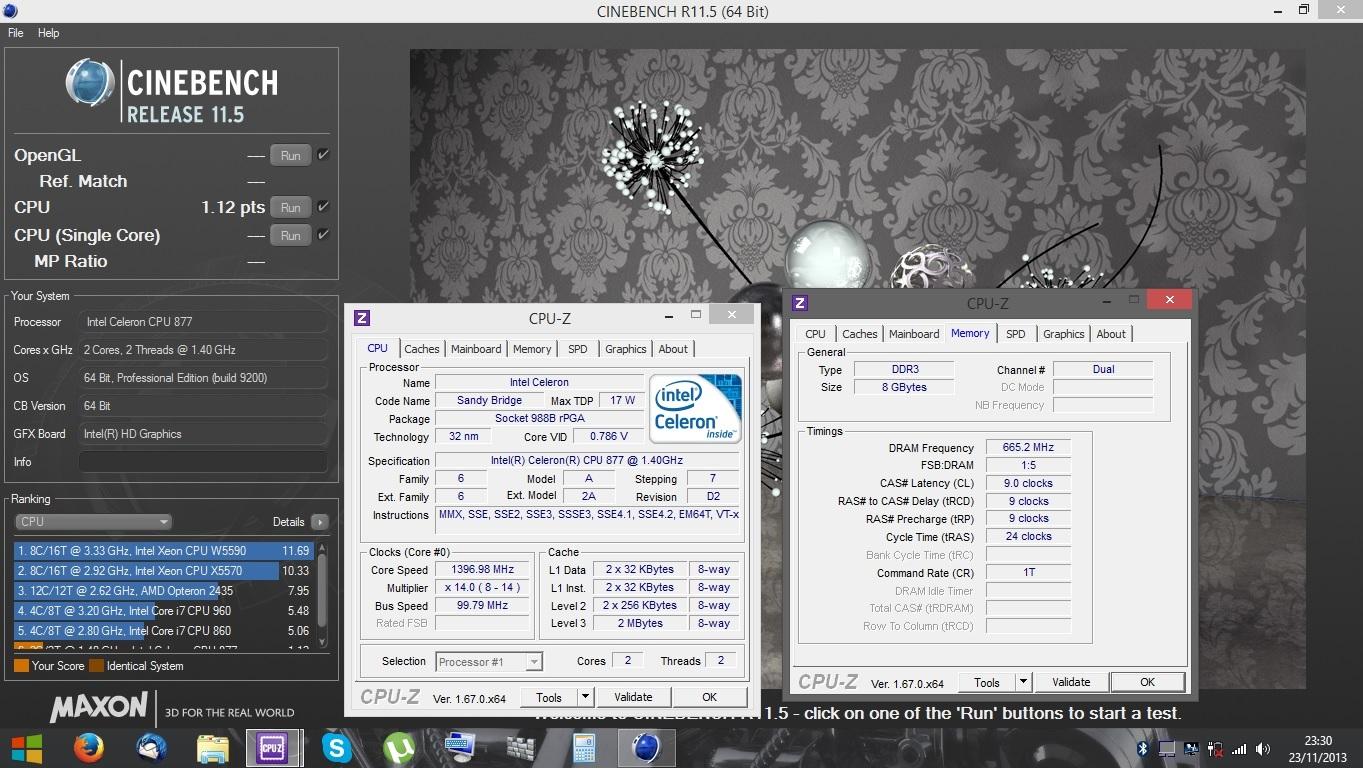Click the Bluetooth tray icon

1142,749
